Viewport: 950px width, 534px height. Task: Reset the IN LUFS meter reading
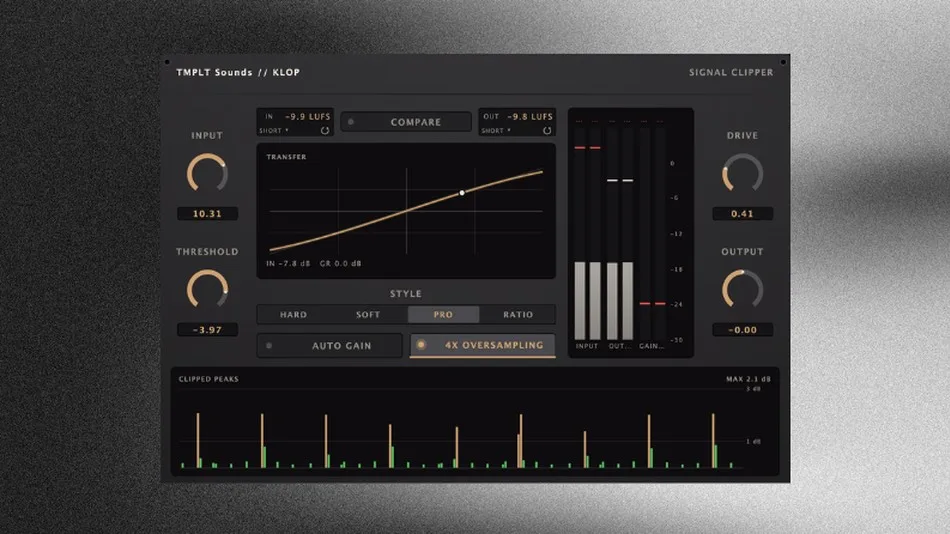pos(325,130)
